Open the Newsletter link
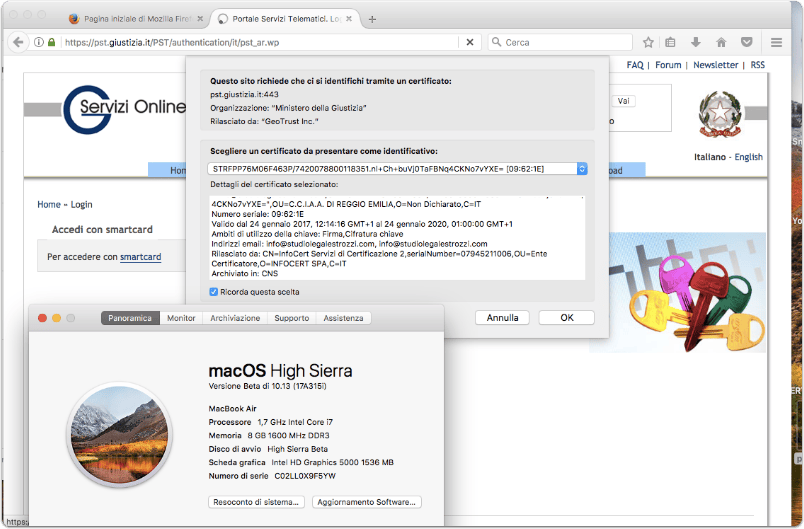Image resolution: width=804 pixels, height=529 pixels. 716,65
